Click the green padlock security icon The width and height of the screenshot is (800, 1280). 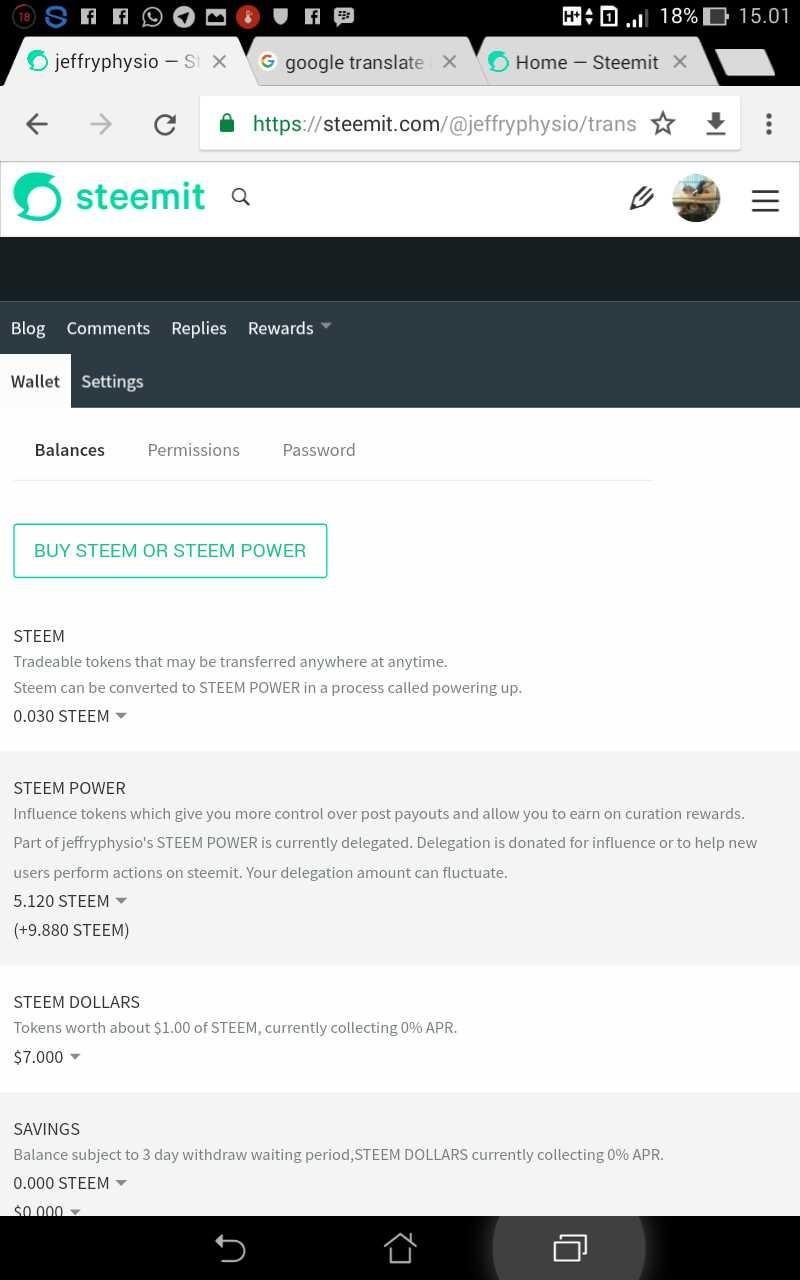click(x=227, y=123)
